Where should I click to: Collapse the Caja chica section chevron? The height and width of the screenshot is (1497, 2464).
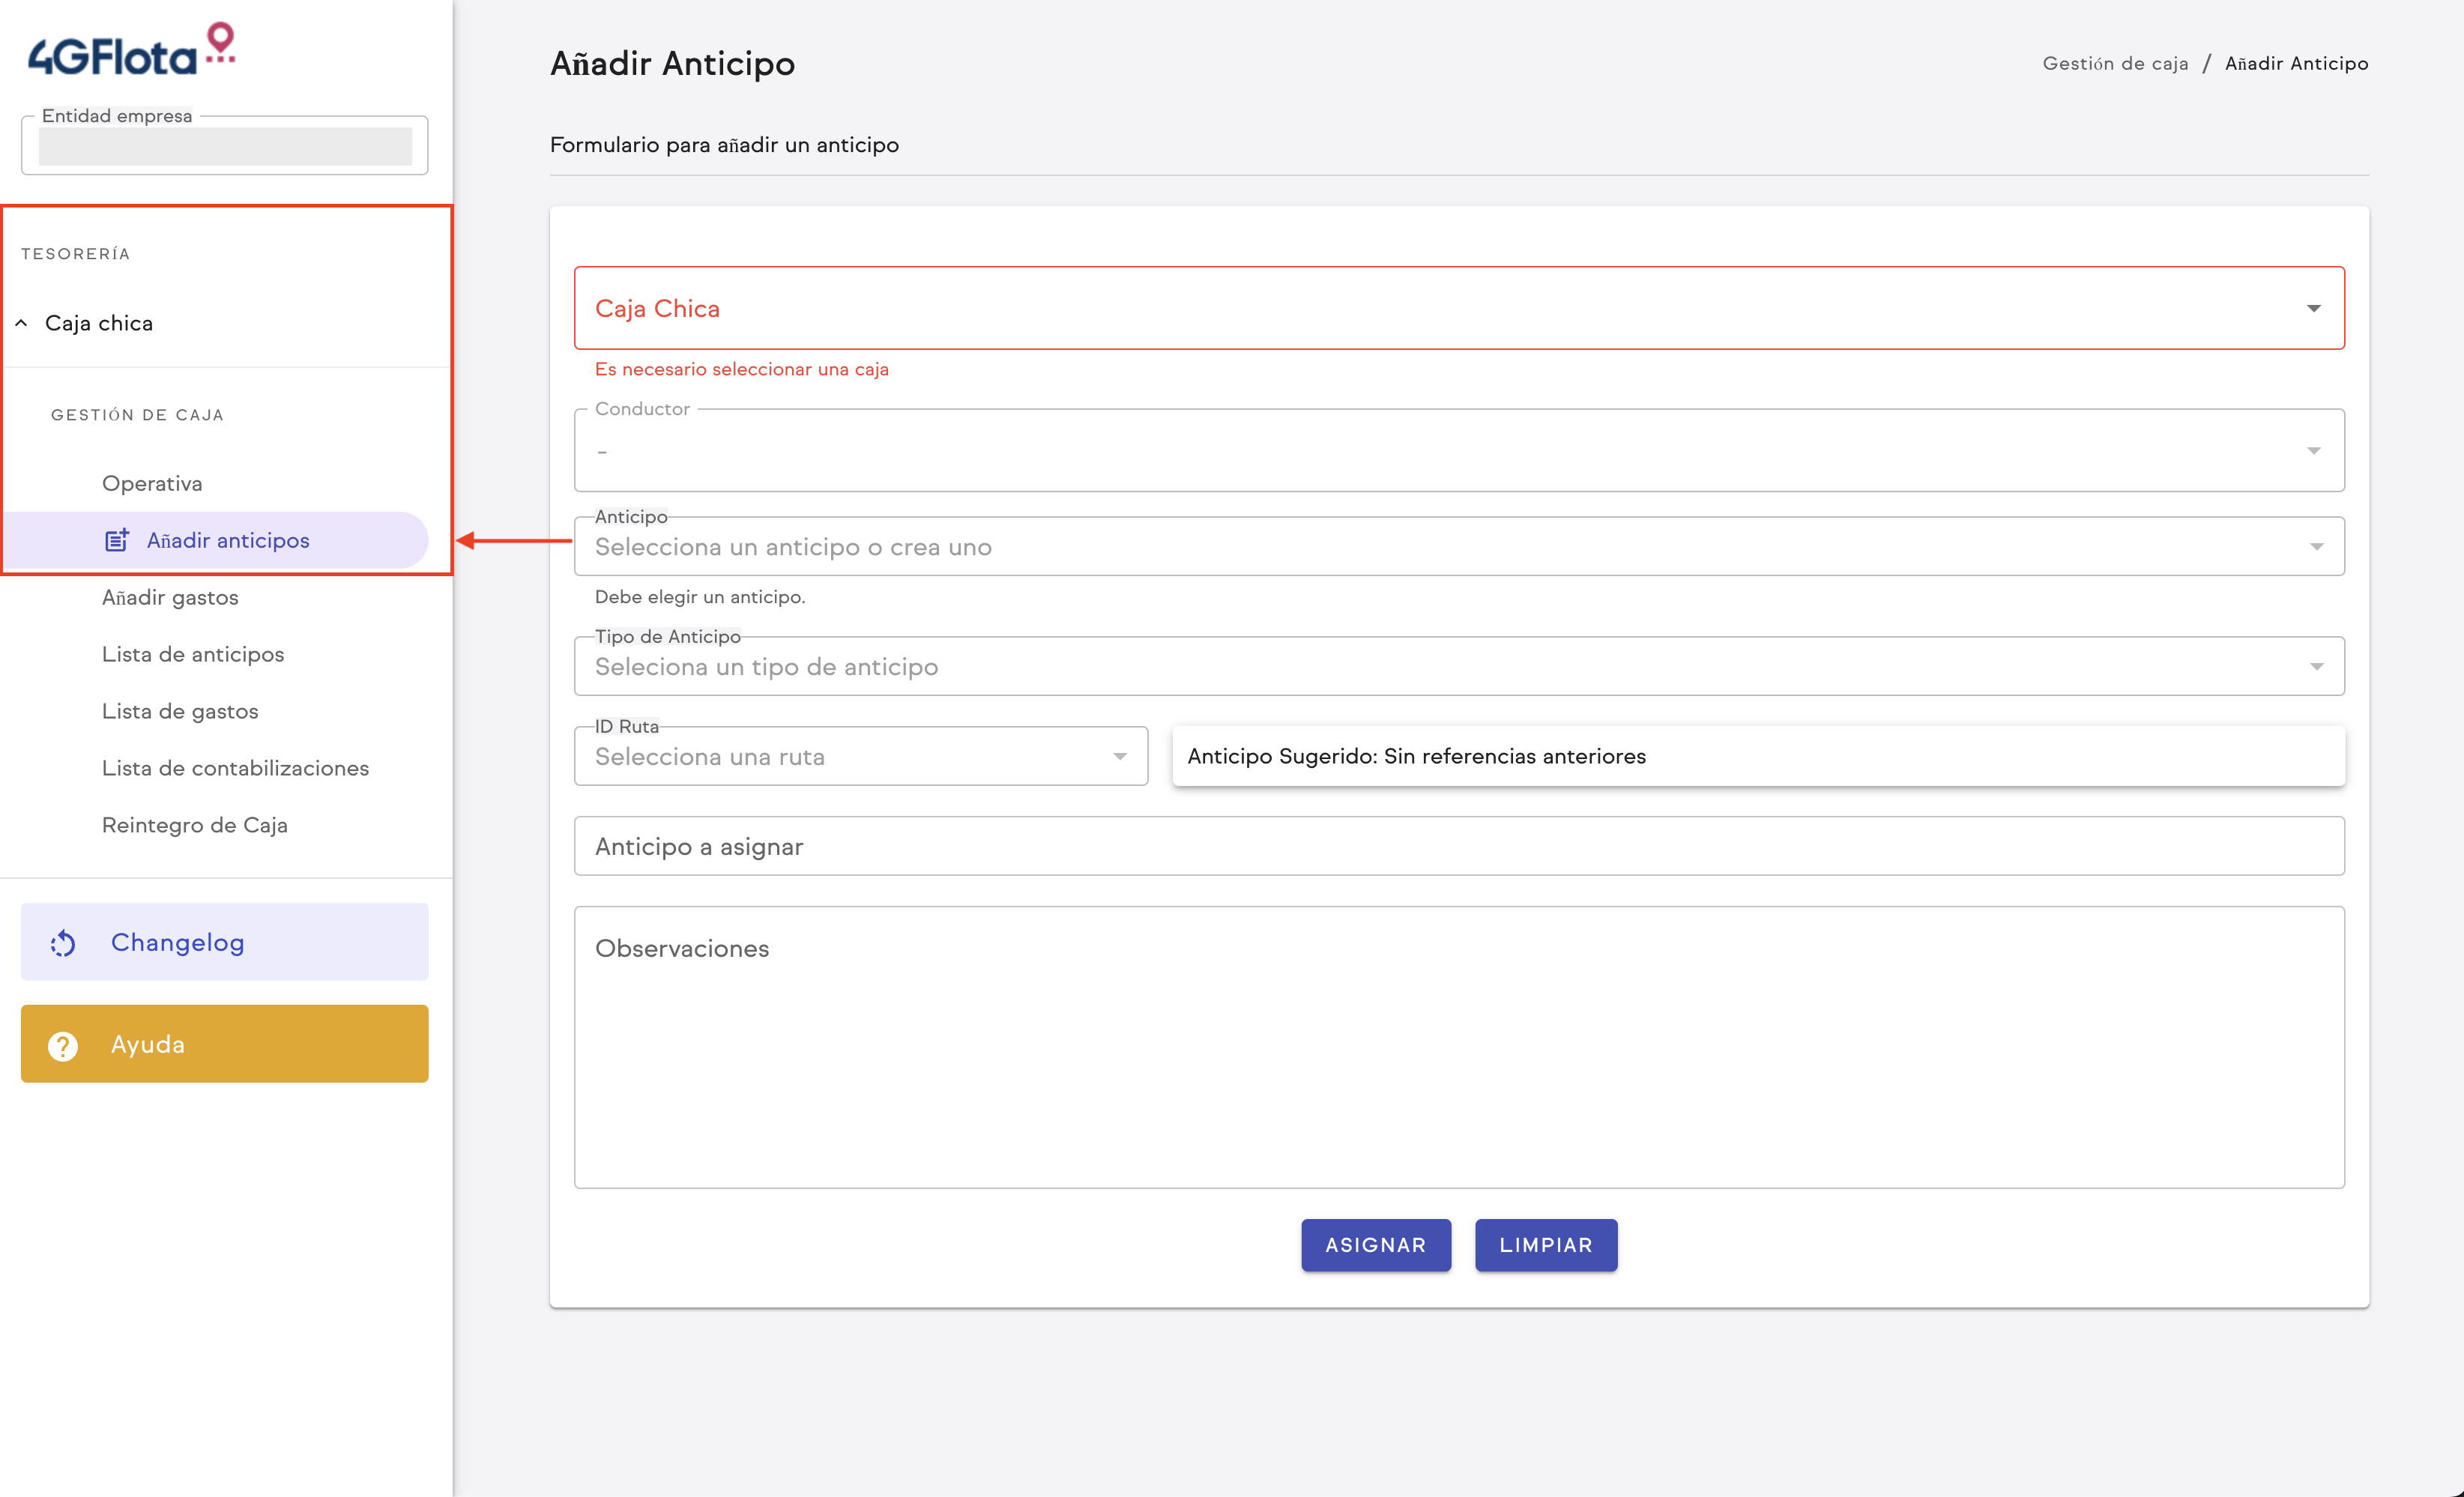pos(21,323)
